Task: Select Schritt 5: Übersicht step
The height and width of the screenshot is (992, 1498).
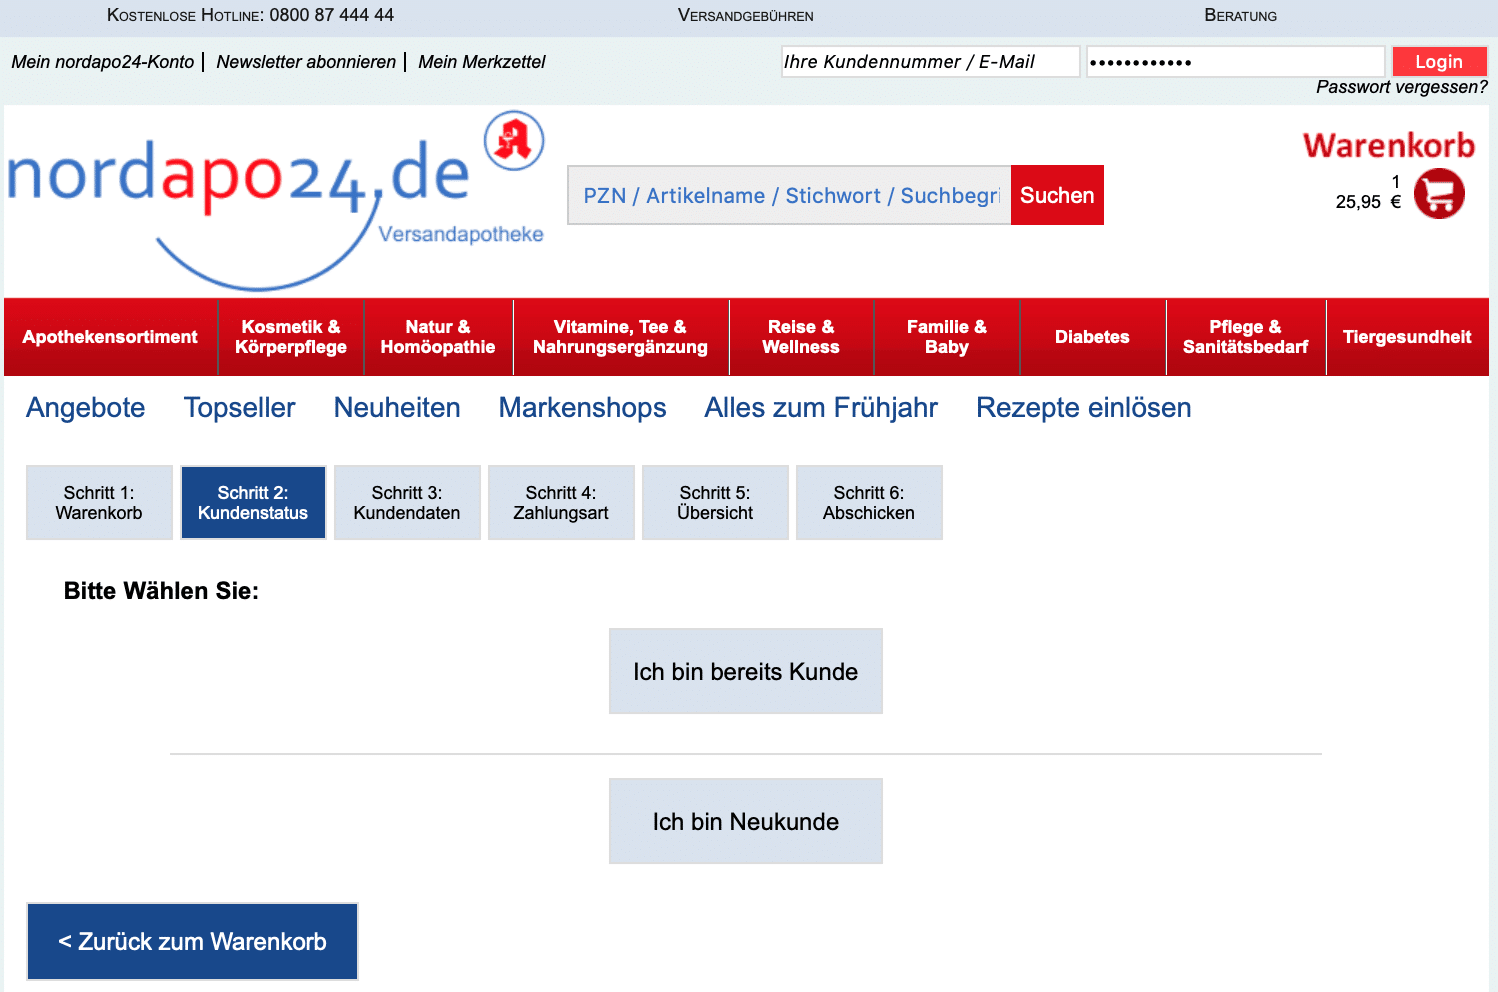Action: tap(715, 503)
